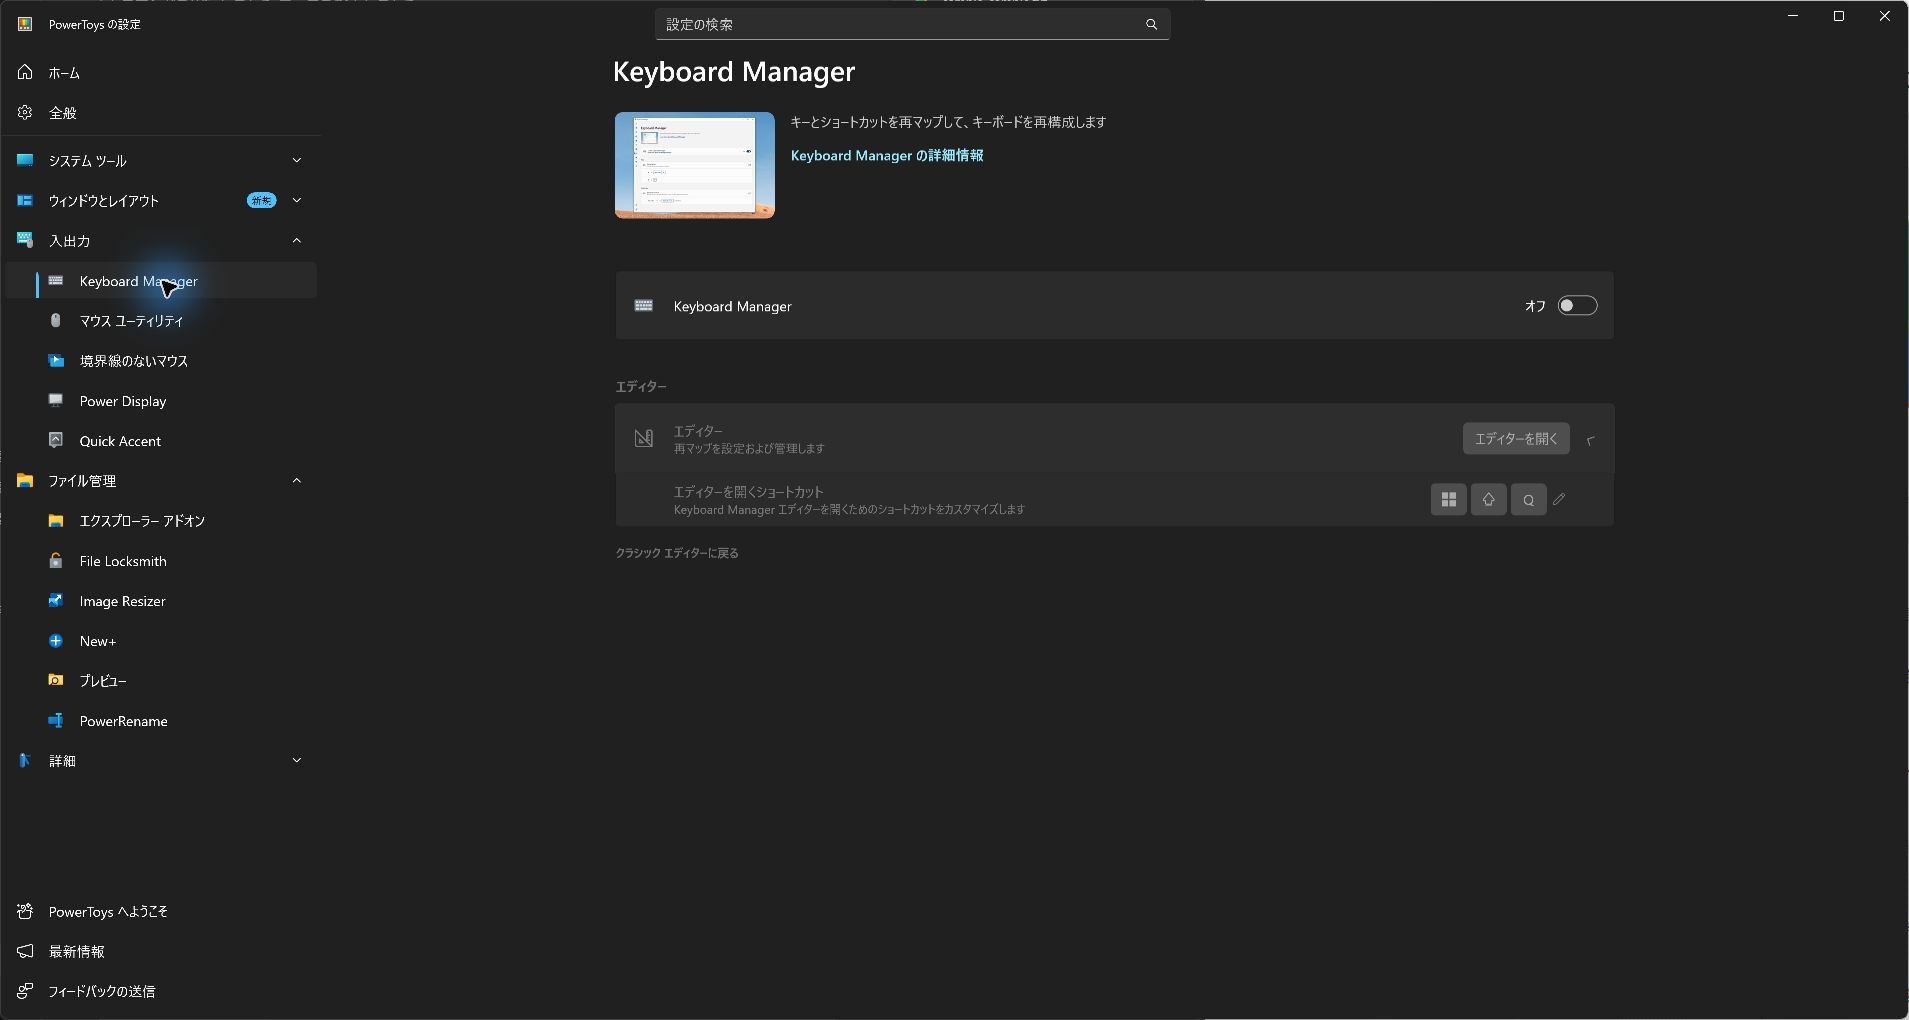Screen dimensions: 1909x1020
Task: Open File Locksmith settings
Action: coord(160,561)
